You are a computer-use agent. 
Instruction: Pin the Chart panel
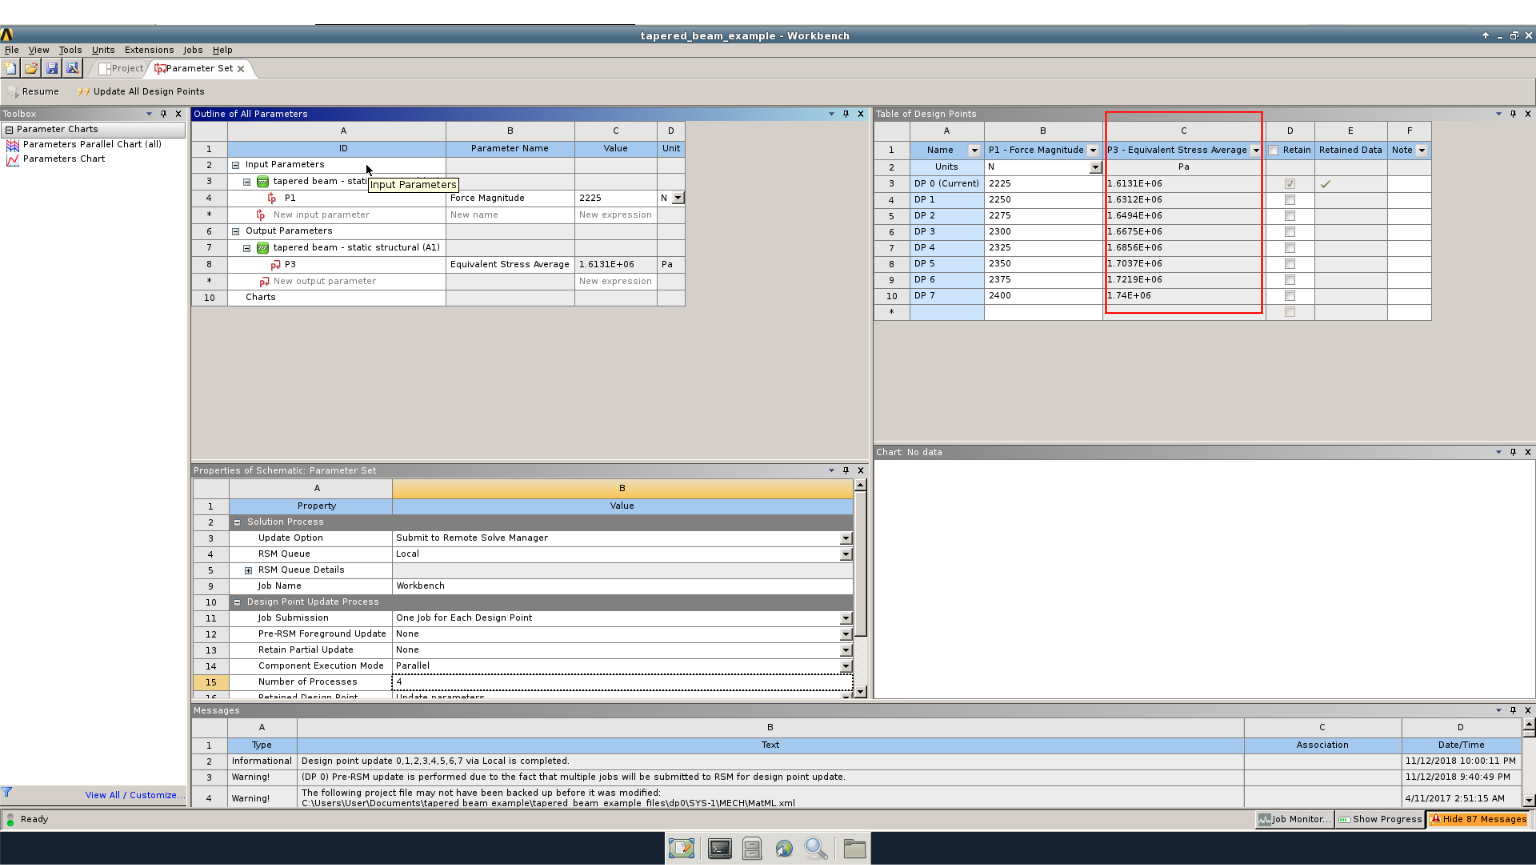1513,452
